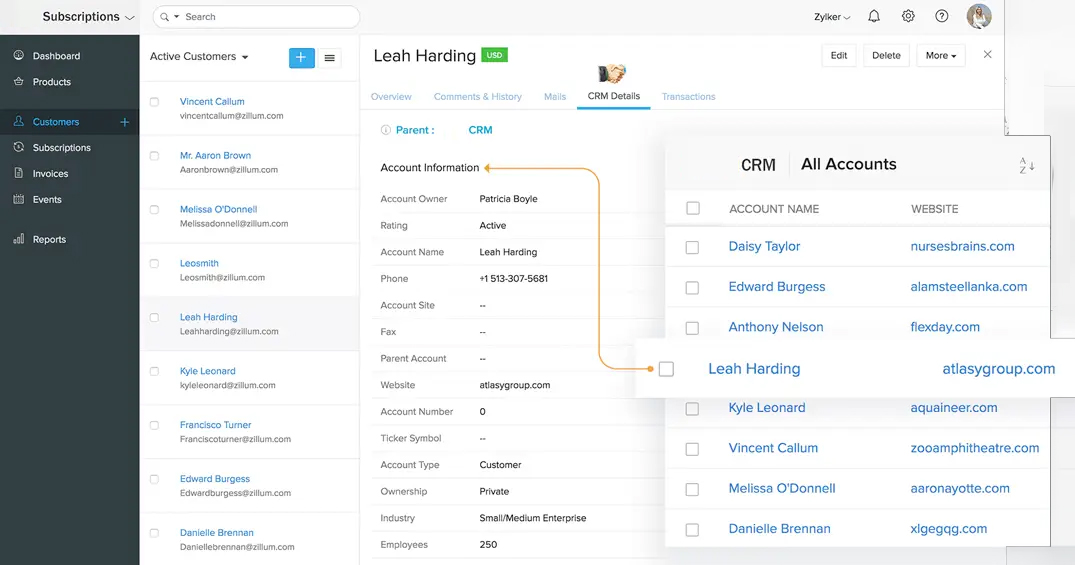
Task: Close the Leah Harding detail panel
Action: (987, 54)
